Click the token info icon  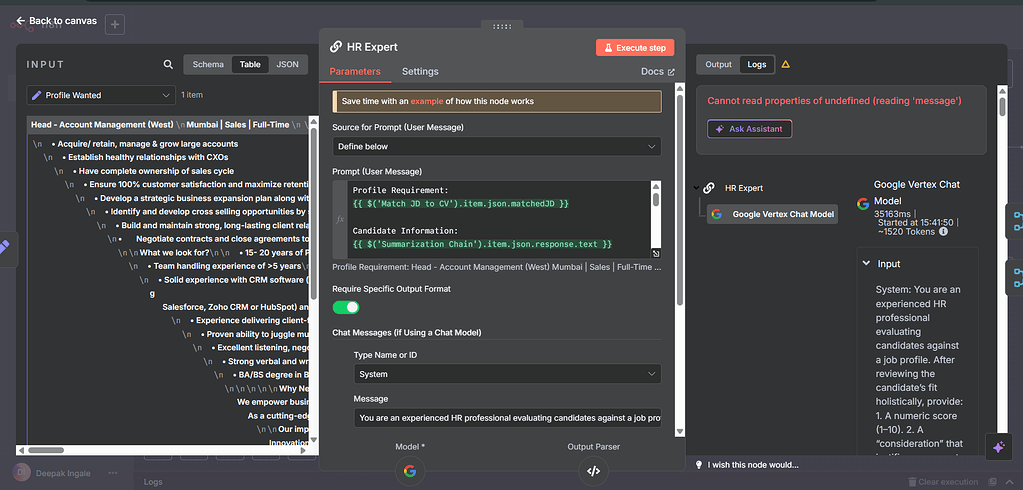click(x=944, y=231)
